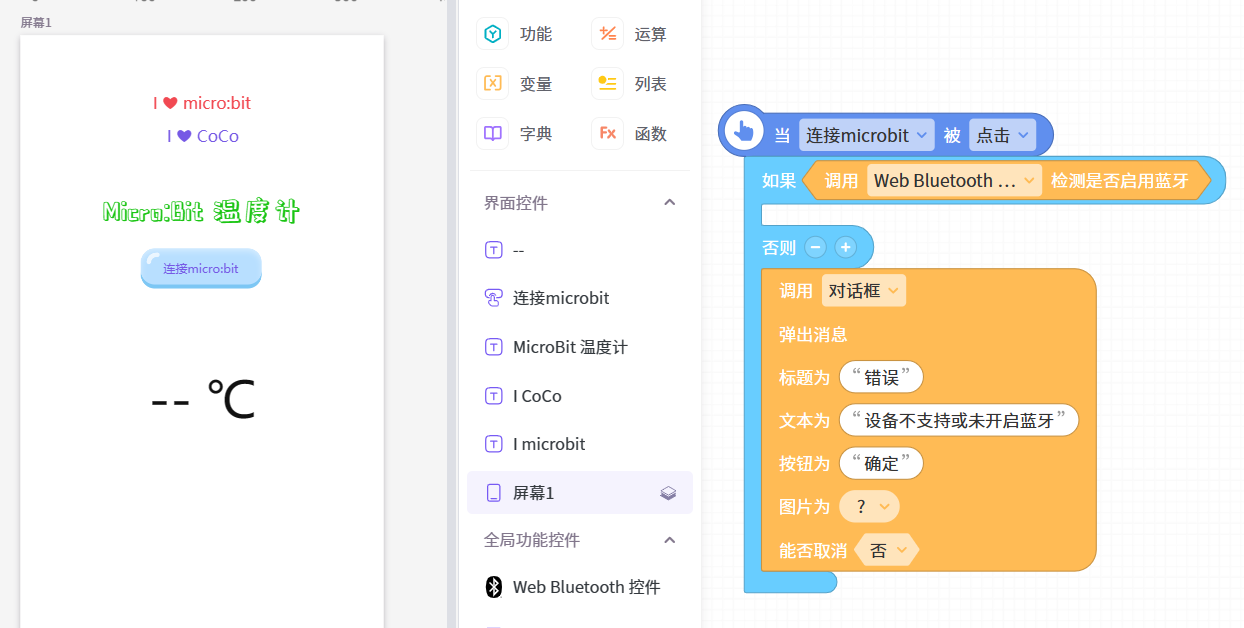Click the Bluetooth icon for Web Bluetooth 控件
This screenshot has height=628, width=1244.
click(493, 587)
